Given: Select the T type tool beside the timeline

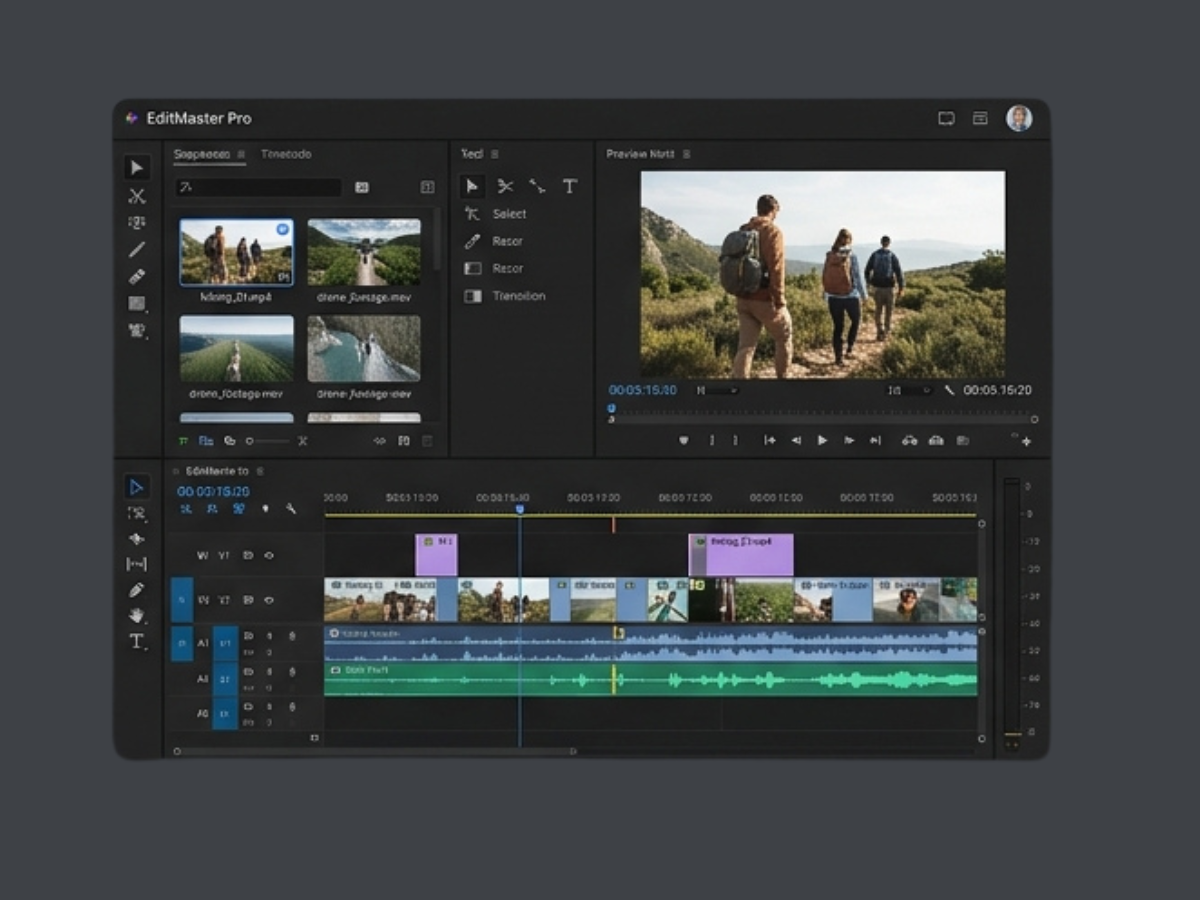Looking at the screenshot, I should coord(137,642).
